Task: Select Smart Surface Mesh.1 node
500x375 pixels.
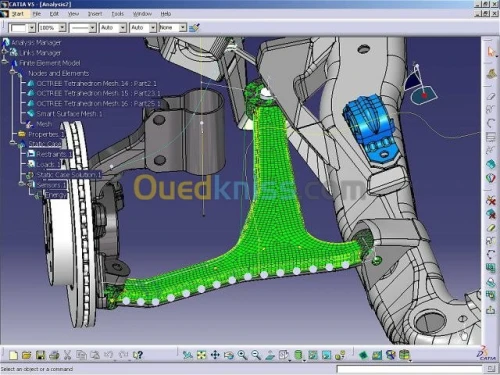Action: click(x=69, y=114)
